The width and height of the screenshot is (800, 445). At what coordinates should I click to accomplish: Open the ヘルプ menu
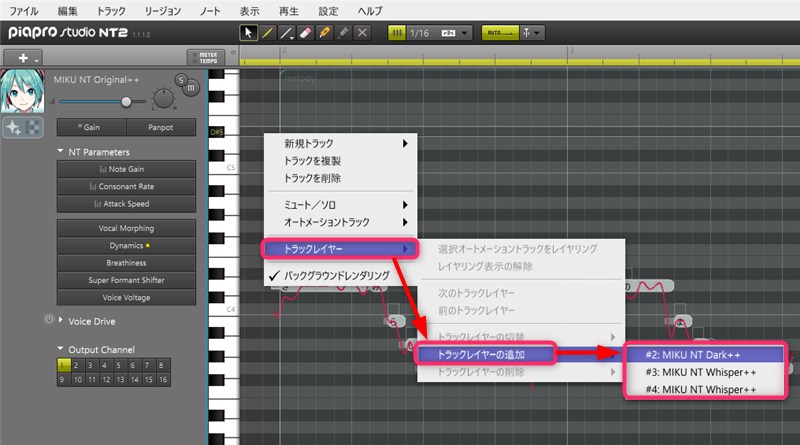(370, 11)
